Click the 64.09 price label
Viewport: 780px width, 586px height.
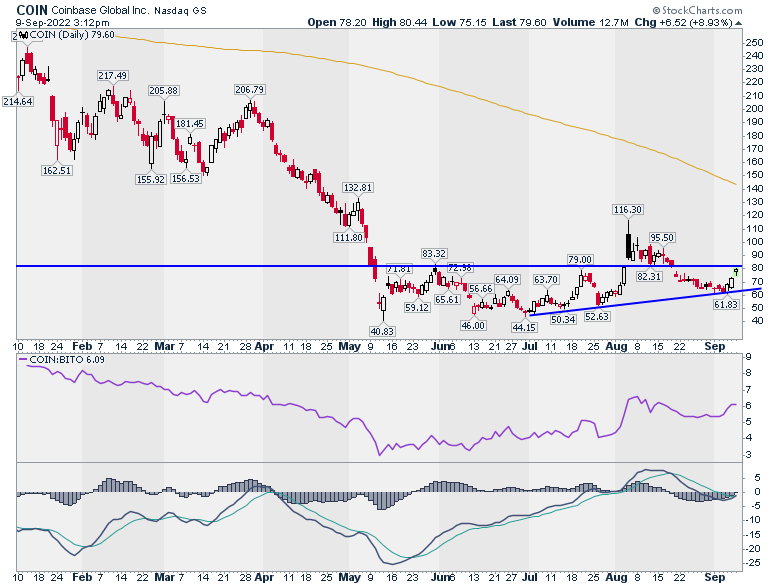point(507,280)
